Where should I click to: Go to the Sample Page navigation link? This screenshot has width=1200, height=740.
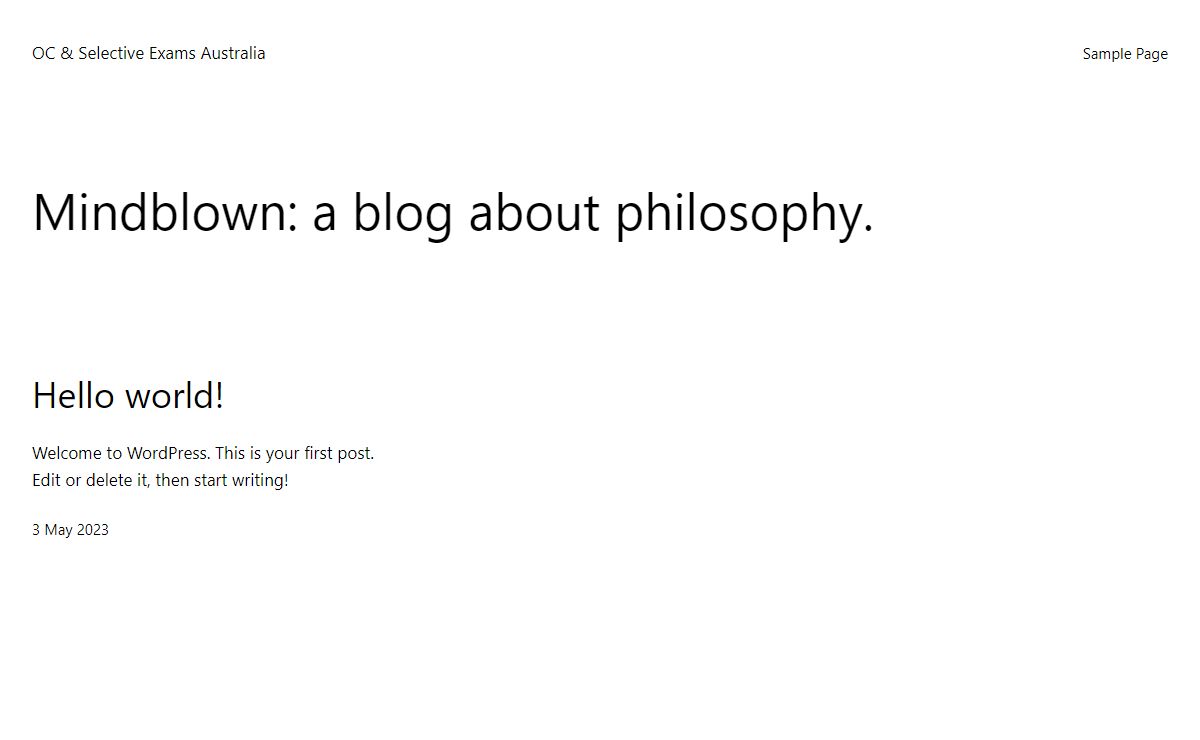[x=1125, y=54]
